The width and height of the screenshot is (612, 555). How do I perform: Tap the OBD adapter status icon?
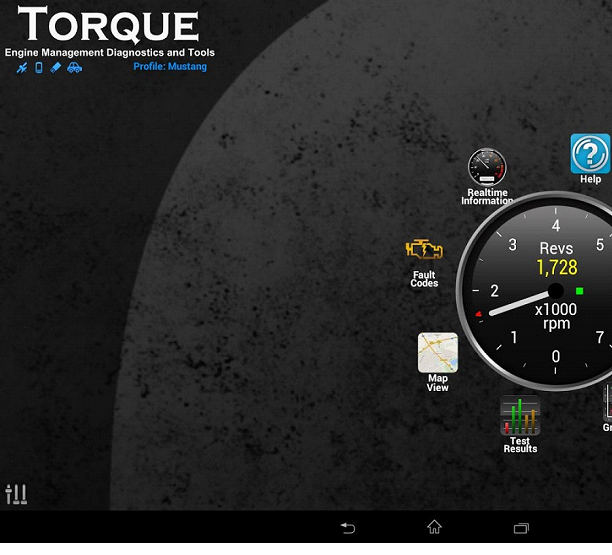[x=55, y=68]
